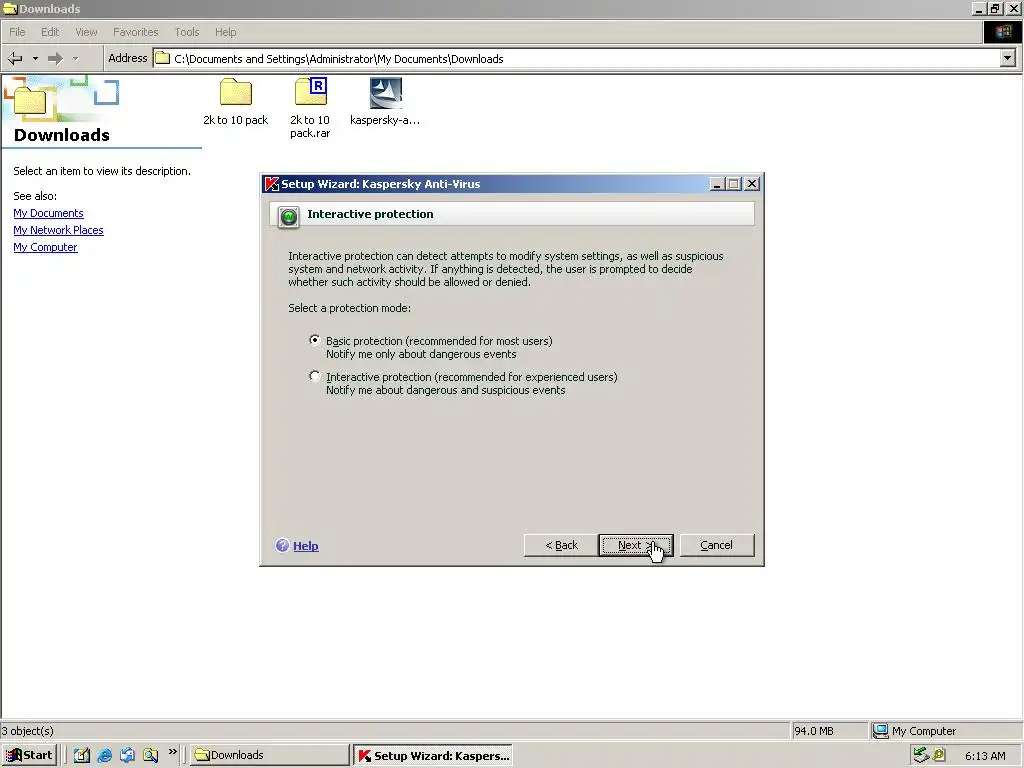Launch Outlook Express from quick launch
Screen dimensions: 1024x768
coord(127,755)
